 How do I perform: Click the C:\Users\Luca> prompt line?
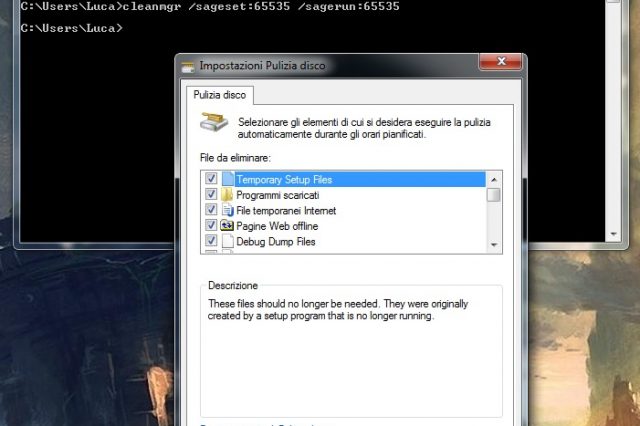(71, 28)
